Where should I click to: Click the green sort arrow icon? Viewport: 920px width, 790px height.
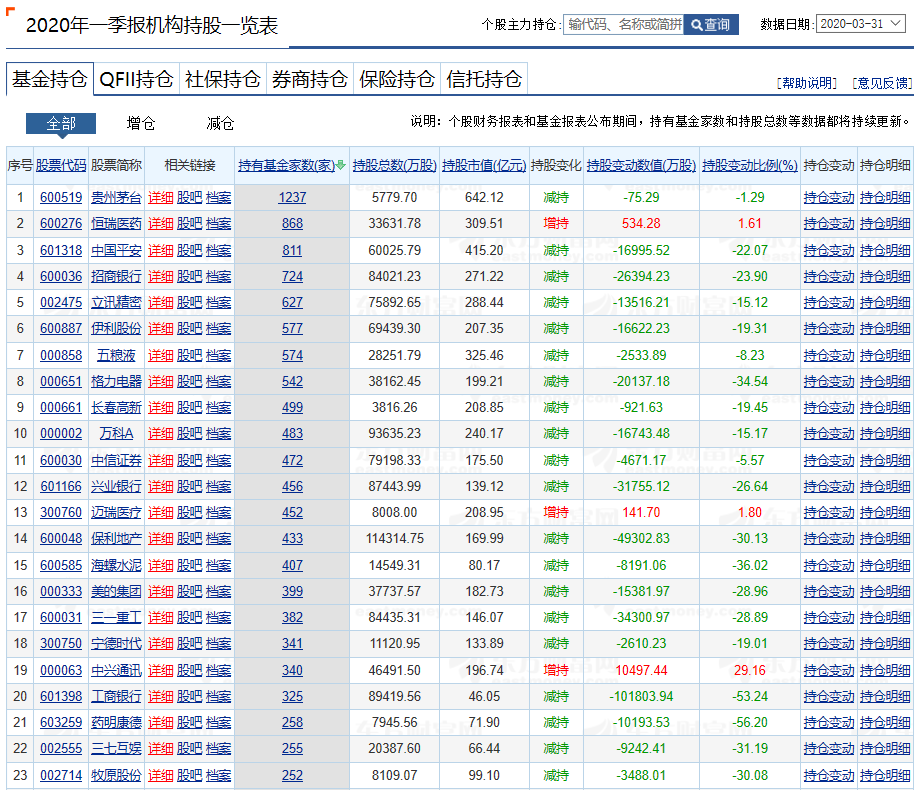click(x=341, y=165)
